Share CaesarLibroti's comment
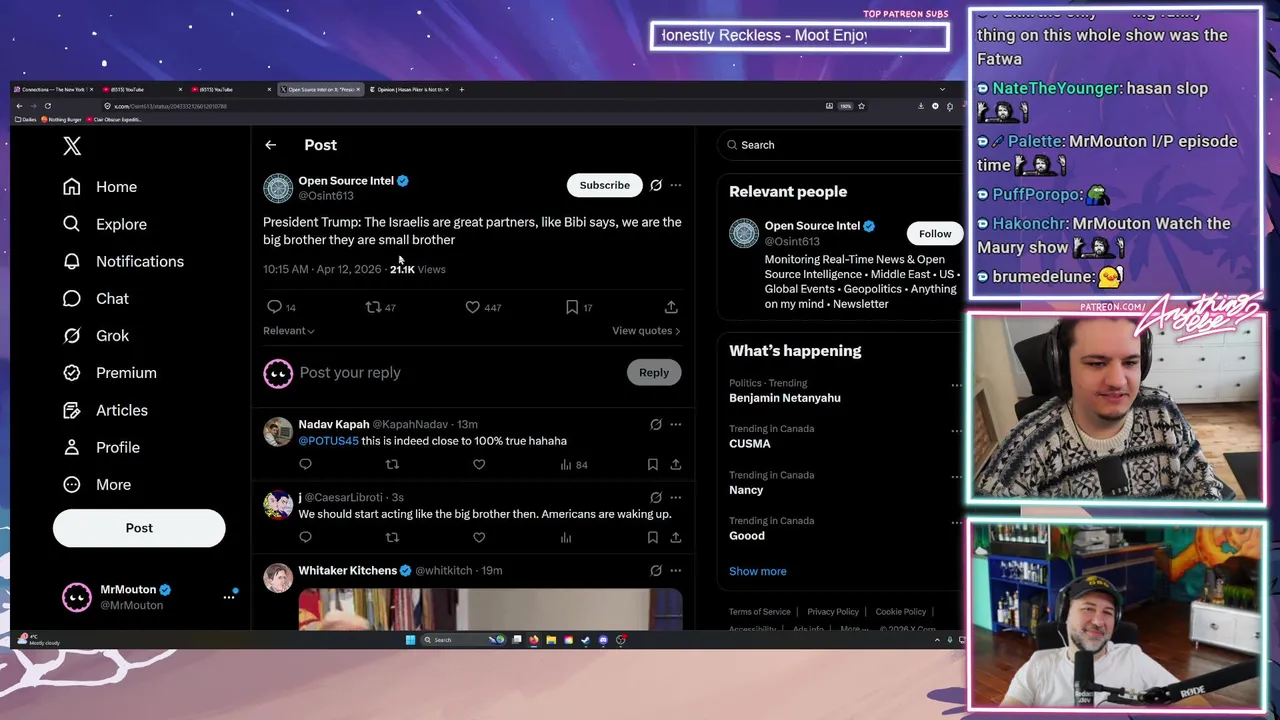 click(676, 537)
